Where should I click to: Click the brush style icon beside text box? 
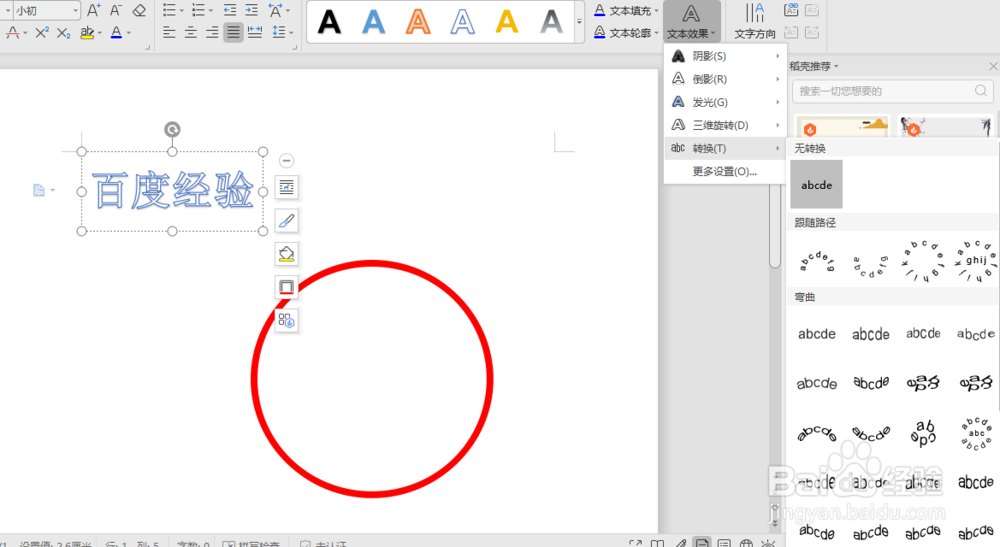pos(287,221)
